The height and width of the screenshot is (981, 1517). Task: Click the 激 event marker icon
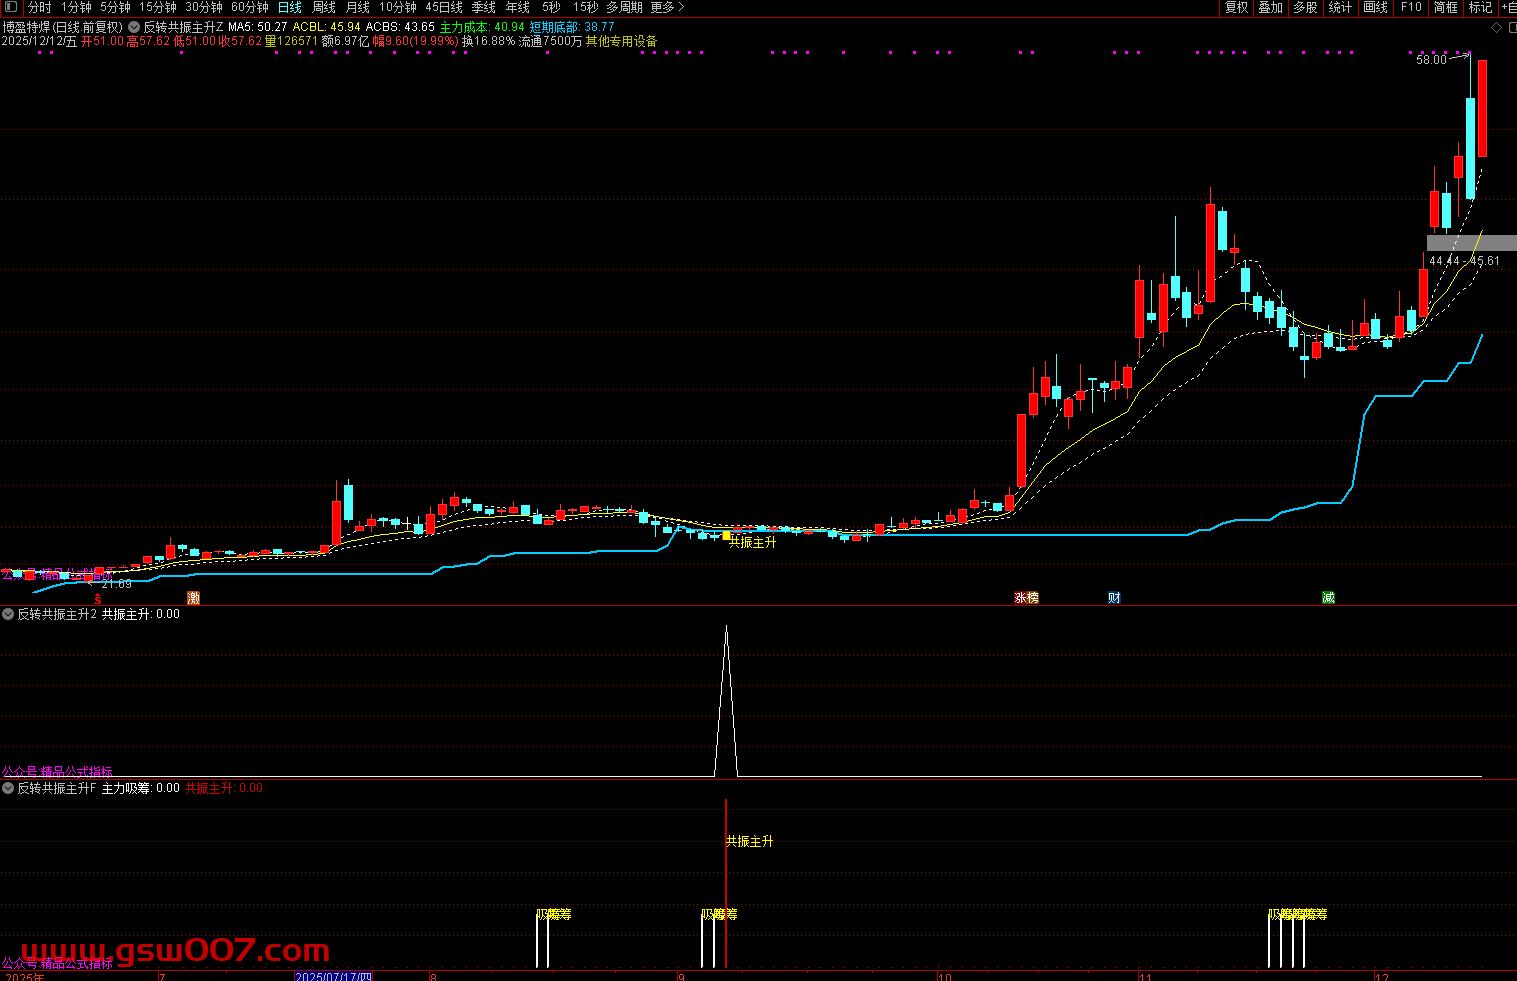point(193,598)
